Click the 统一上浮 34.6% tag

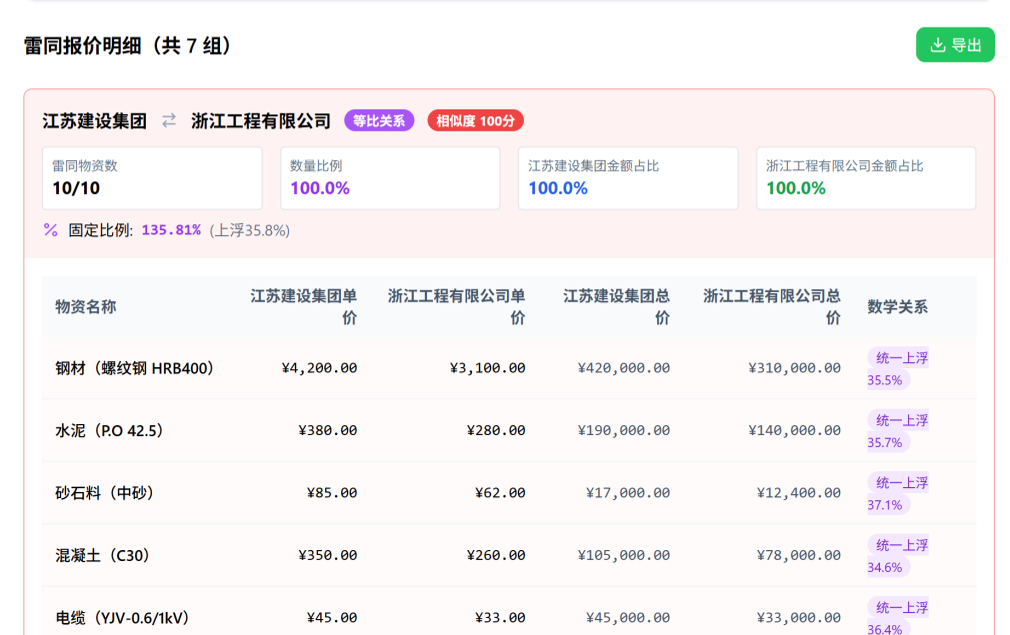coord(898,556)
